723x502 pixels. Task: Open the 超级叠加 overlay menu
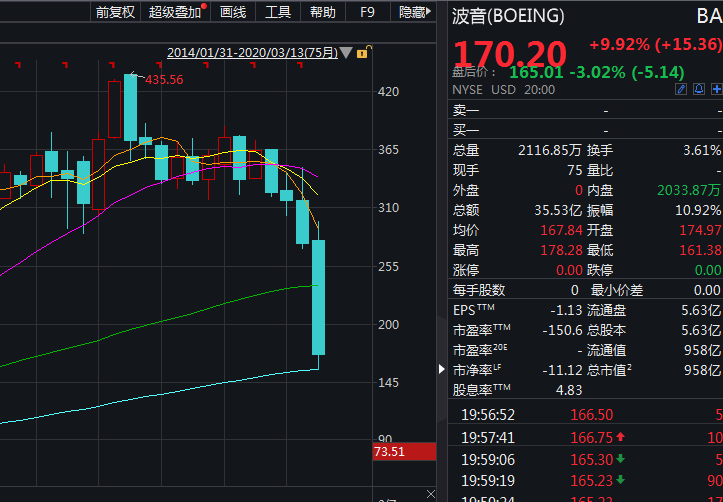(176, 12)
